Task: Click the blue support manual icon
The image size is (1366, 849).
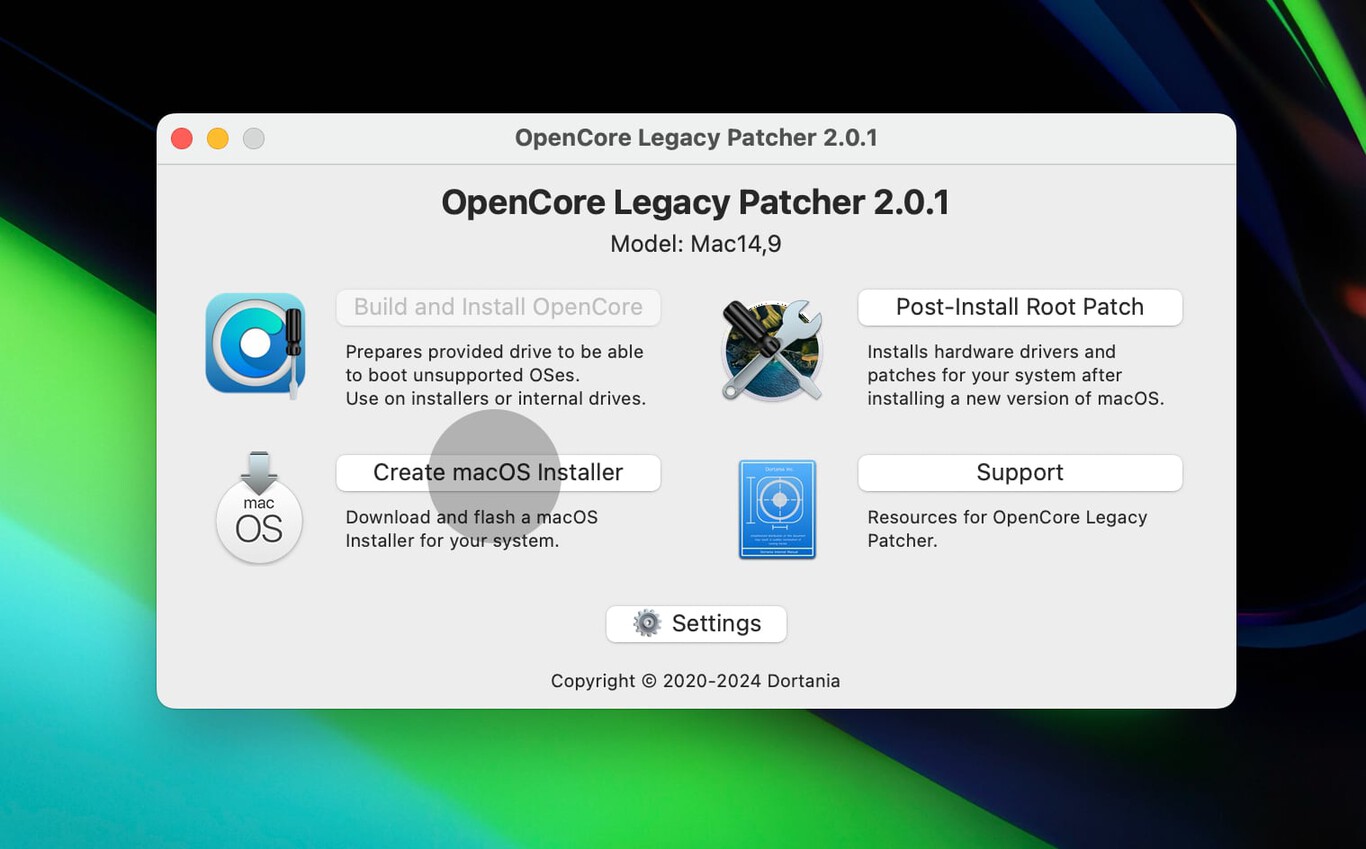Action: [x=777, y=509]
